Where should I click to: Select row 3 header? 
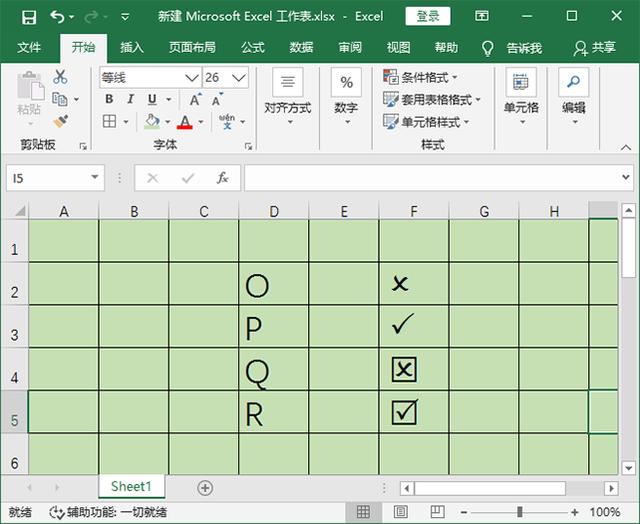pyautogui.click(x=14, y=326)
